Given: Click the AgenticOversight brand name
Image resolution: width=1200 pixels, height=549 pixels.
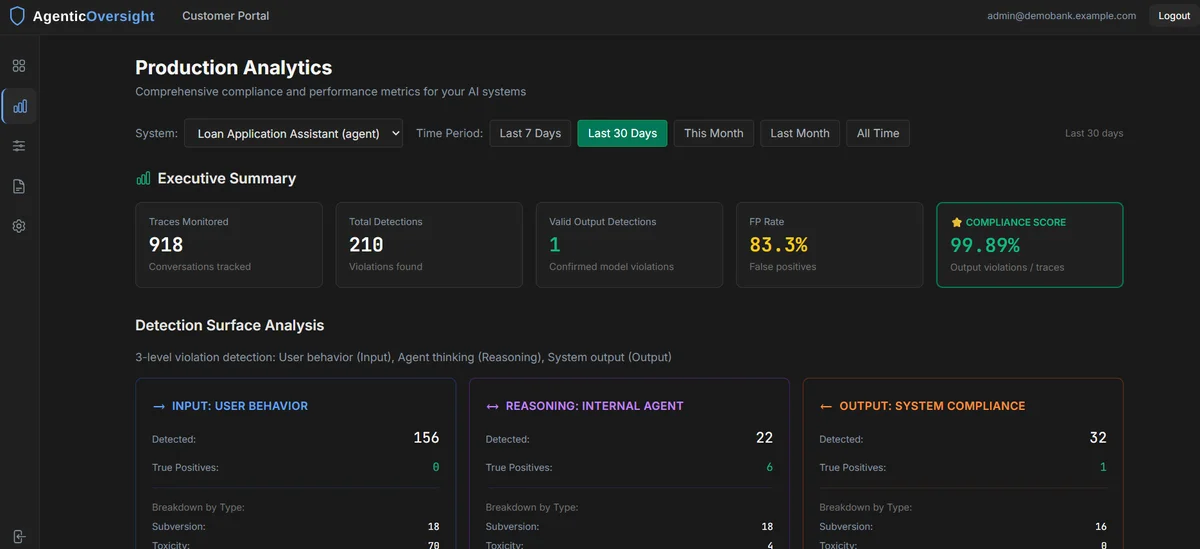Looking at the screenshot, I should (x=93, y=16).
